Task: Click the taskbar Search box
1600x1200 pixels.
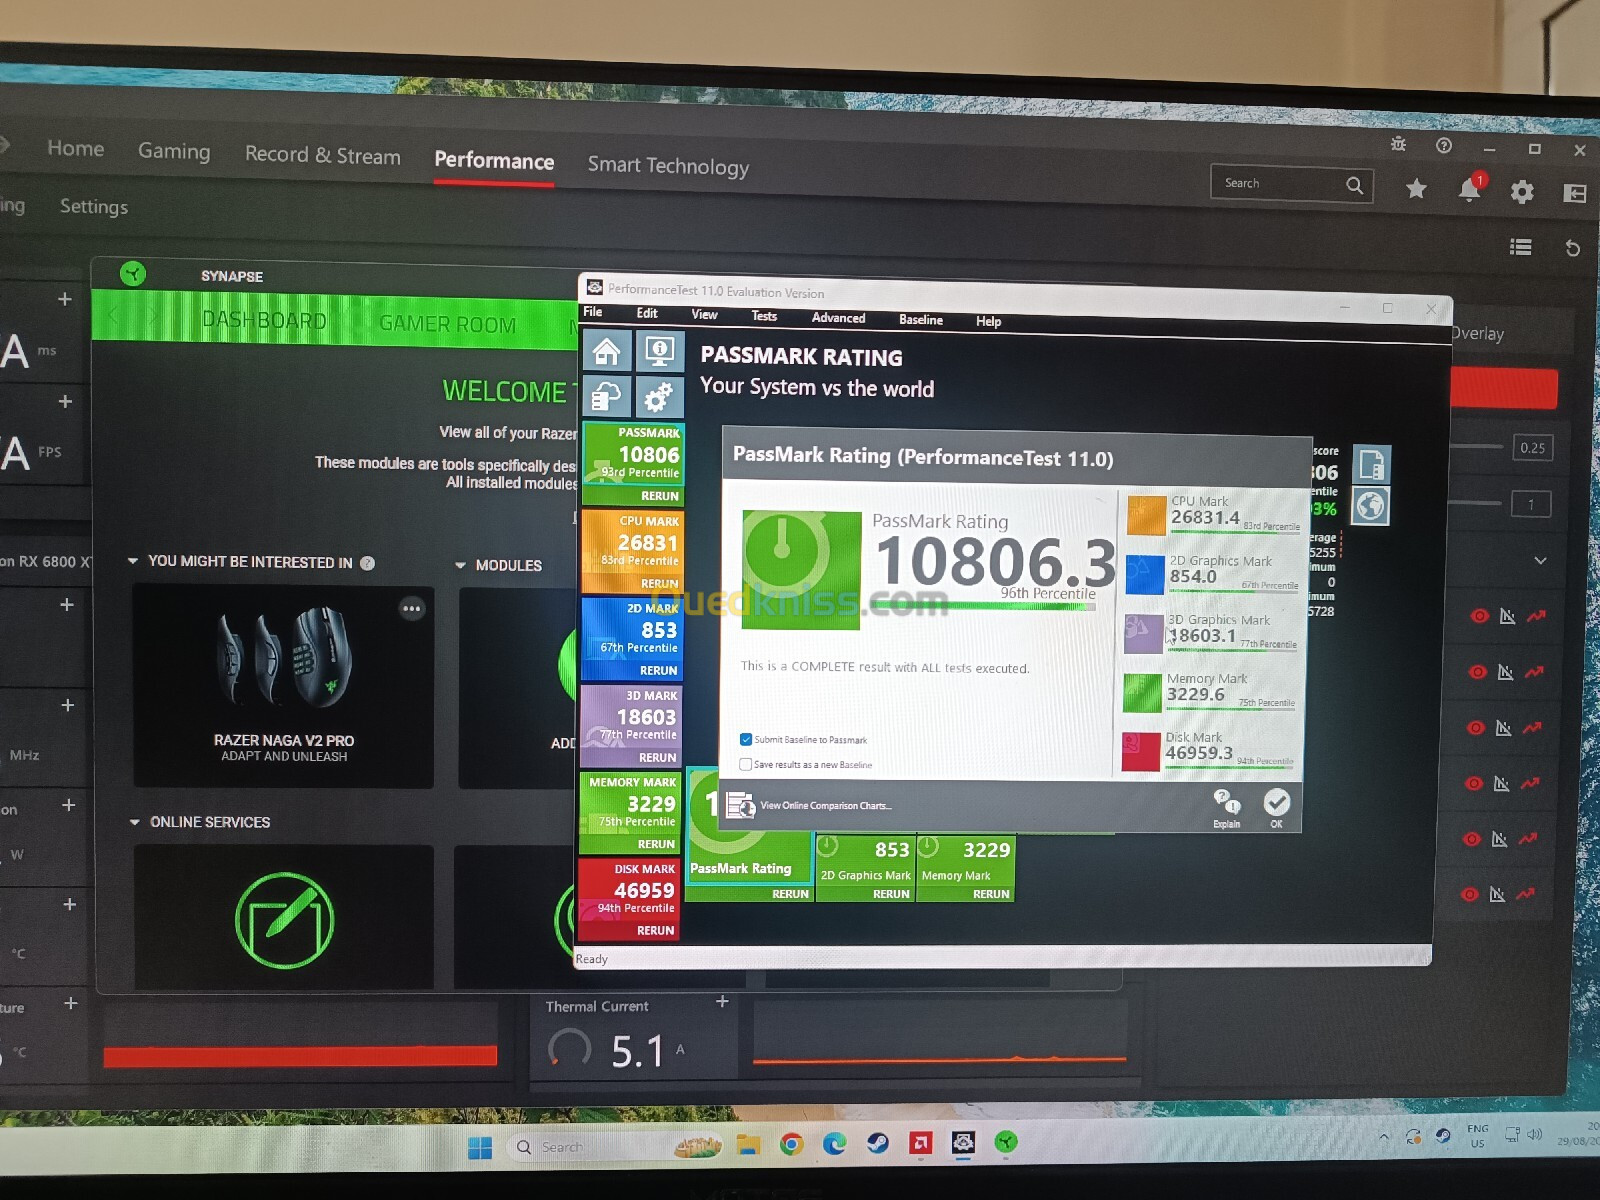Action: click(x=617, y=1147)
